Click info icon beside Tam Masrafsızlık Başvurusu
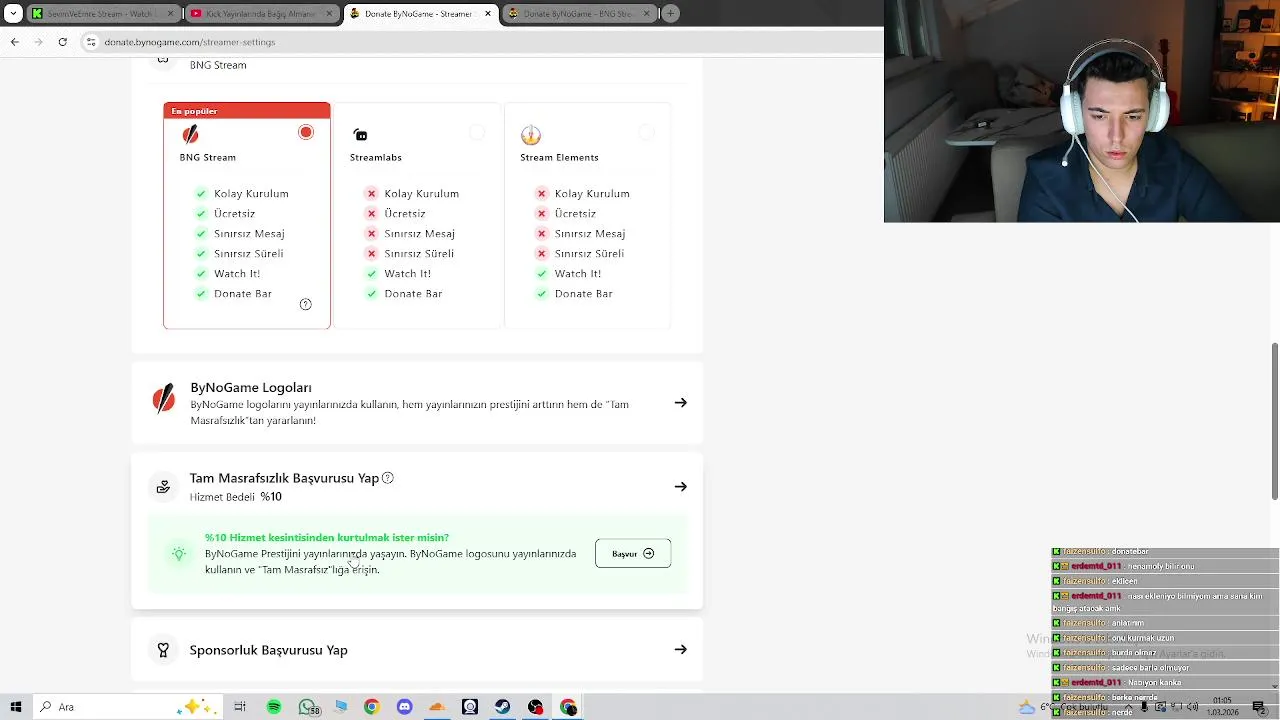The width and height of the screenshot is (1280, 720). (x=388, y=478)
